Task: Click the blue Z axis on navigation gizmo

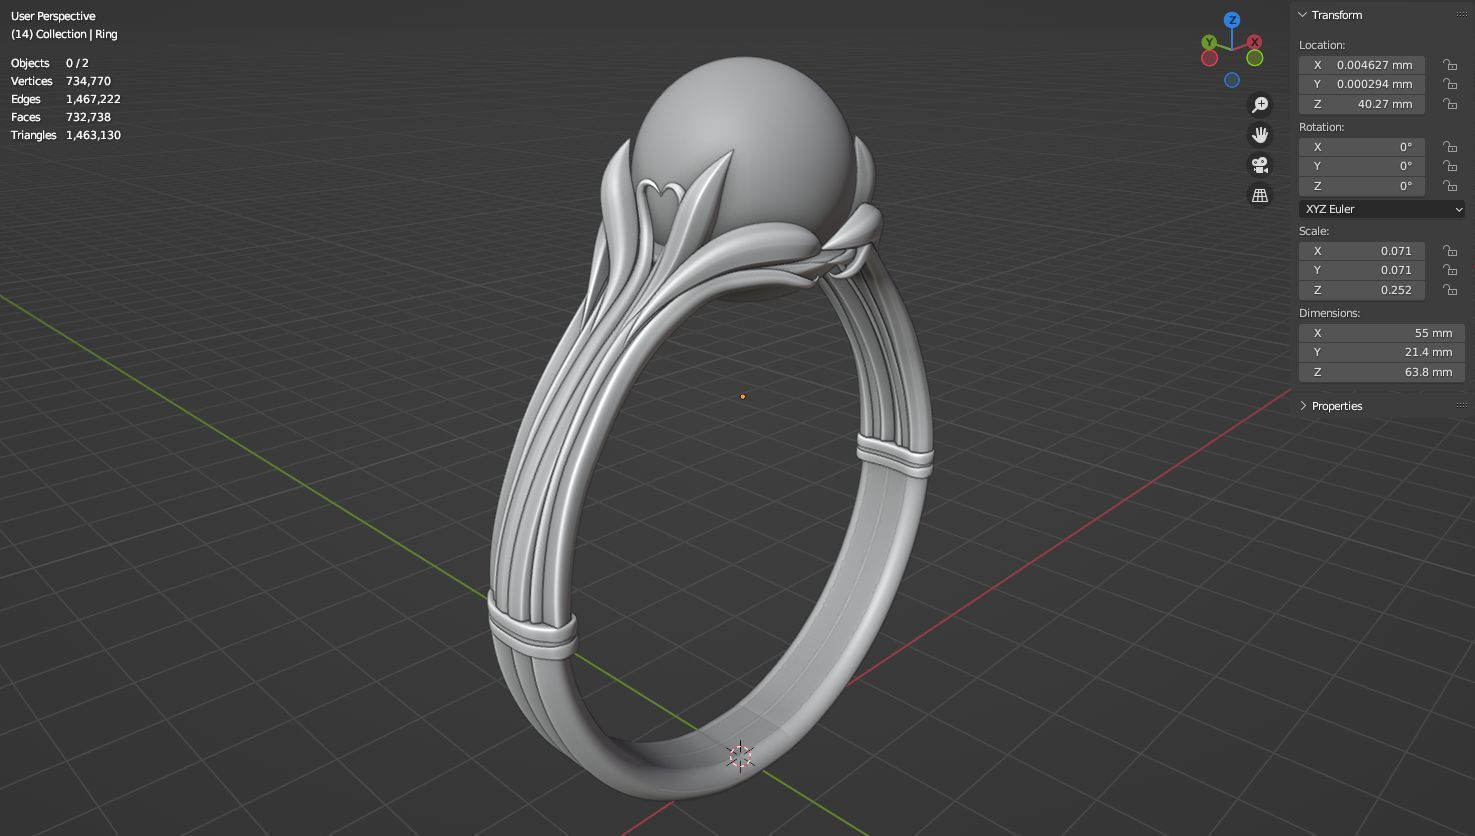Action: (1232, 20)
